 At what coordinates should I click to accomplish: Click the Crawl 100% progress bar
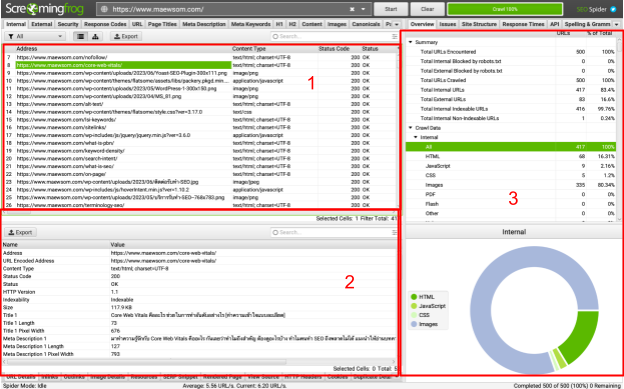point(505,9)
